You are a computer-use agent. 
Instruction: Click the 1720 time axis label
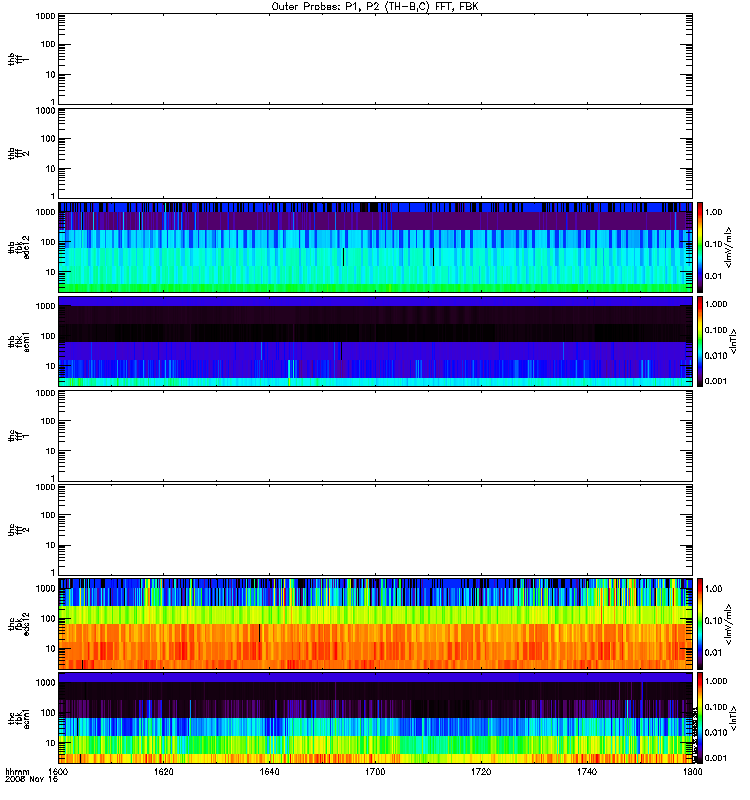coord(481,771)
